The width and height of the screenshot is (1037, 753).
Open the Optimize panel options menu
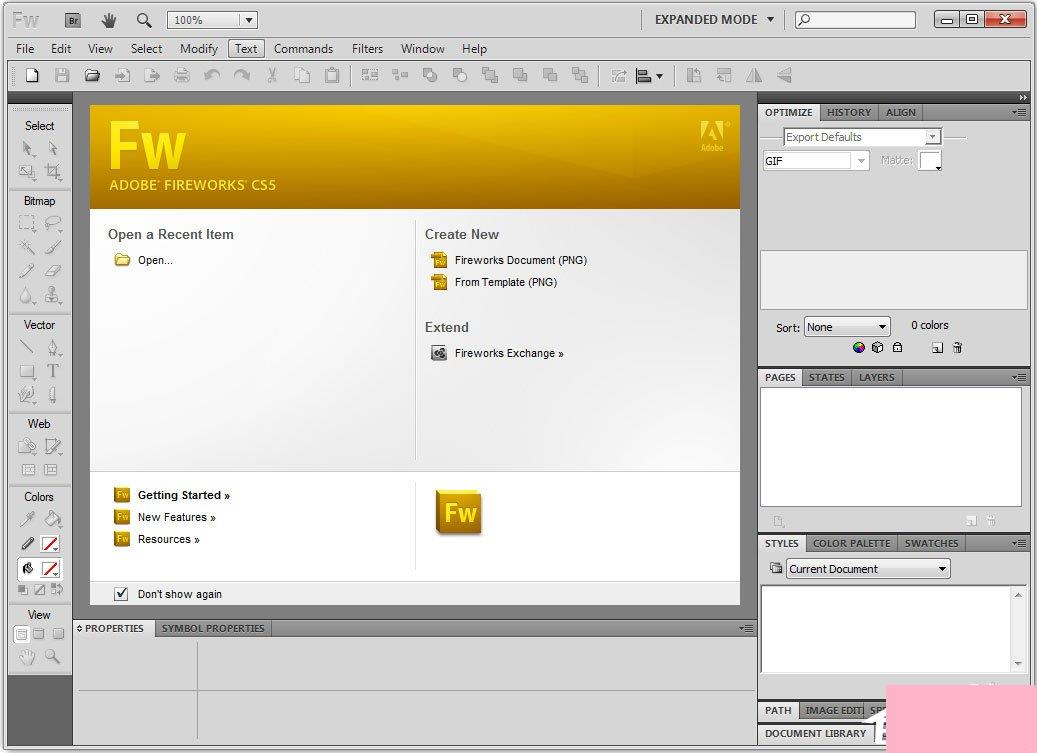click(x=1020, y=112)
